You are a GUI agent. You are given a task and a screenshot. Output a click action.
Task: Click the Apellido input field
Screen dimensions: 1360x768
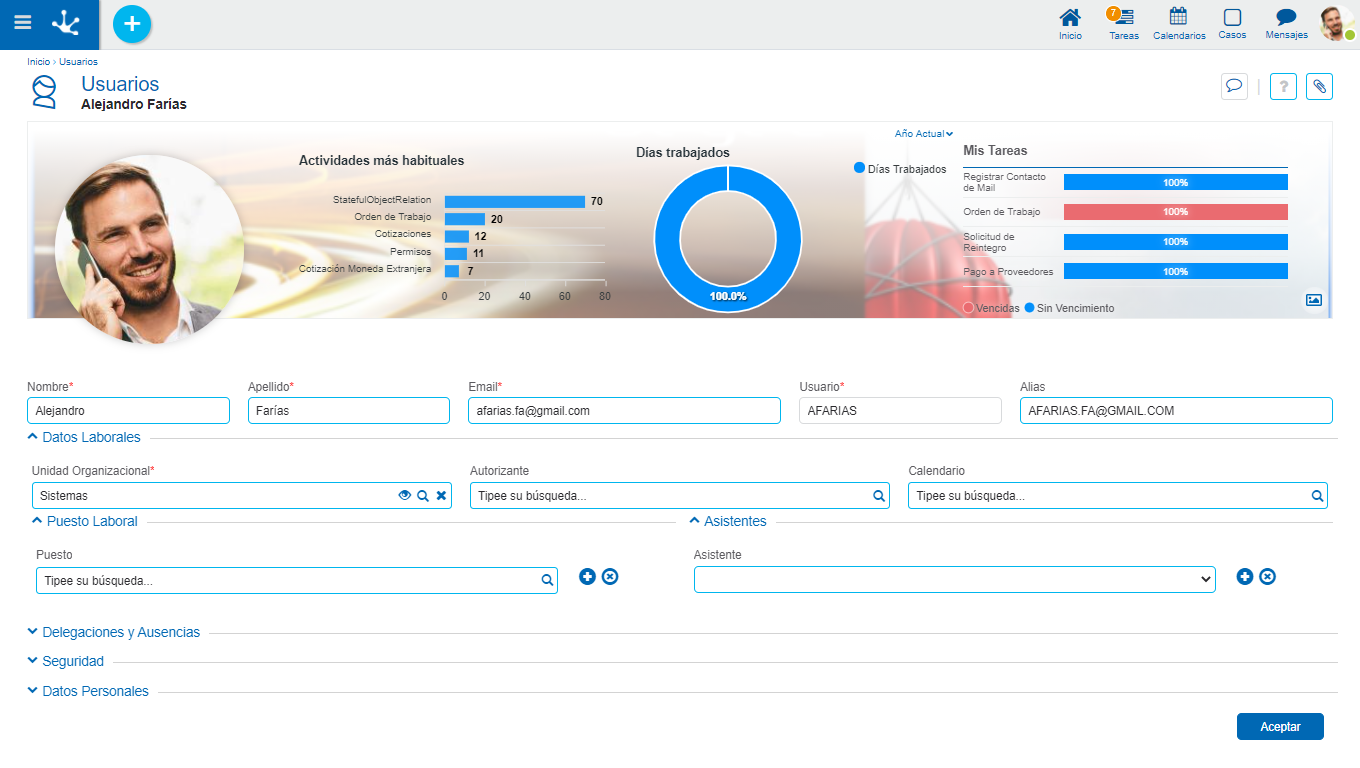pos(349,411)
